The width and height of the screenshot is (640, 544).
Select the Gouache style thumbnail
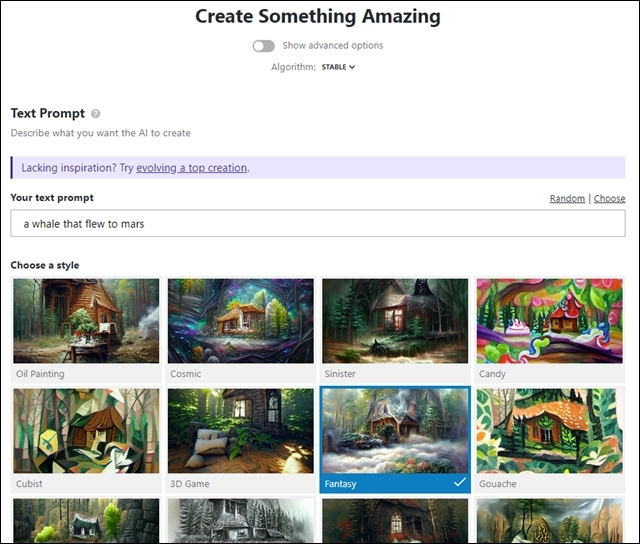pyautogui.click(x=549, y=431)
